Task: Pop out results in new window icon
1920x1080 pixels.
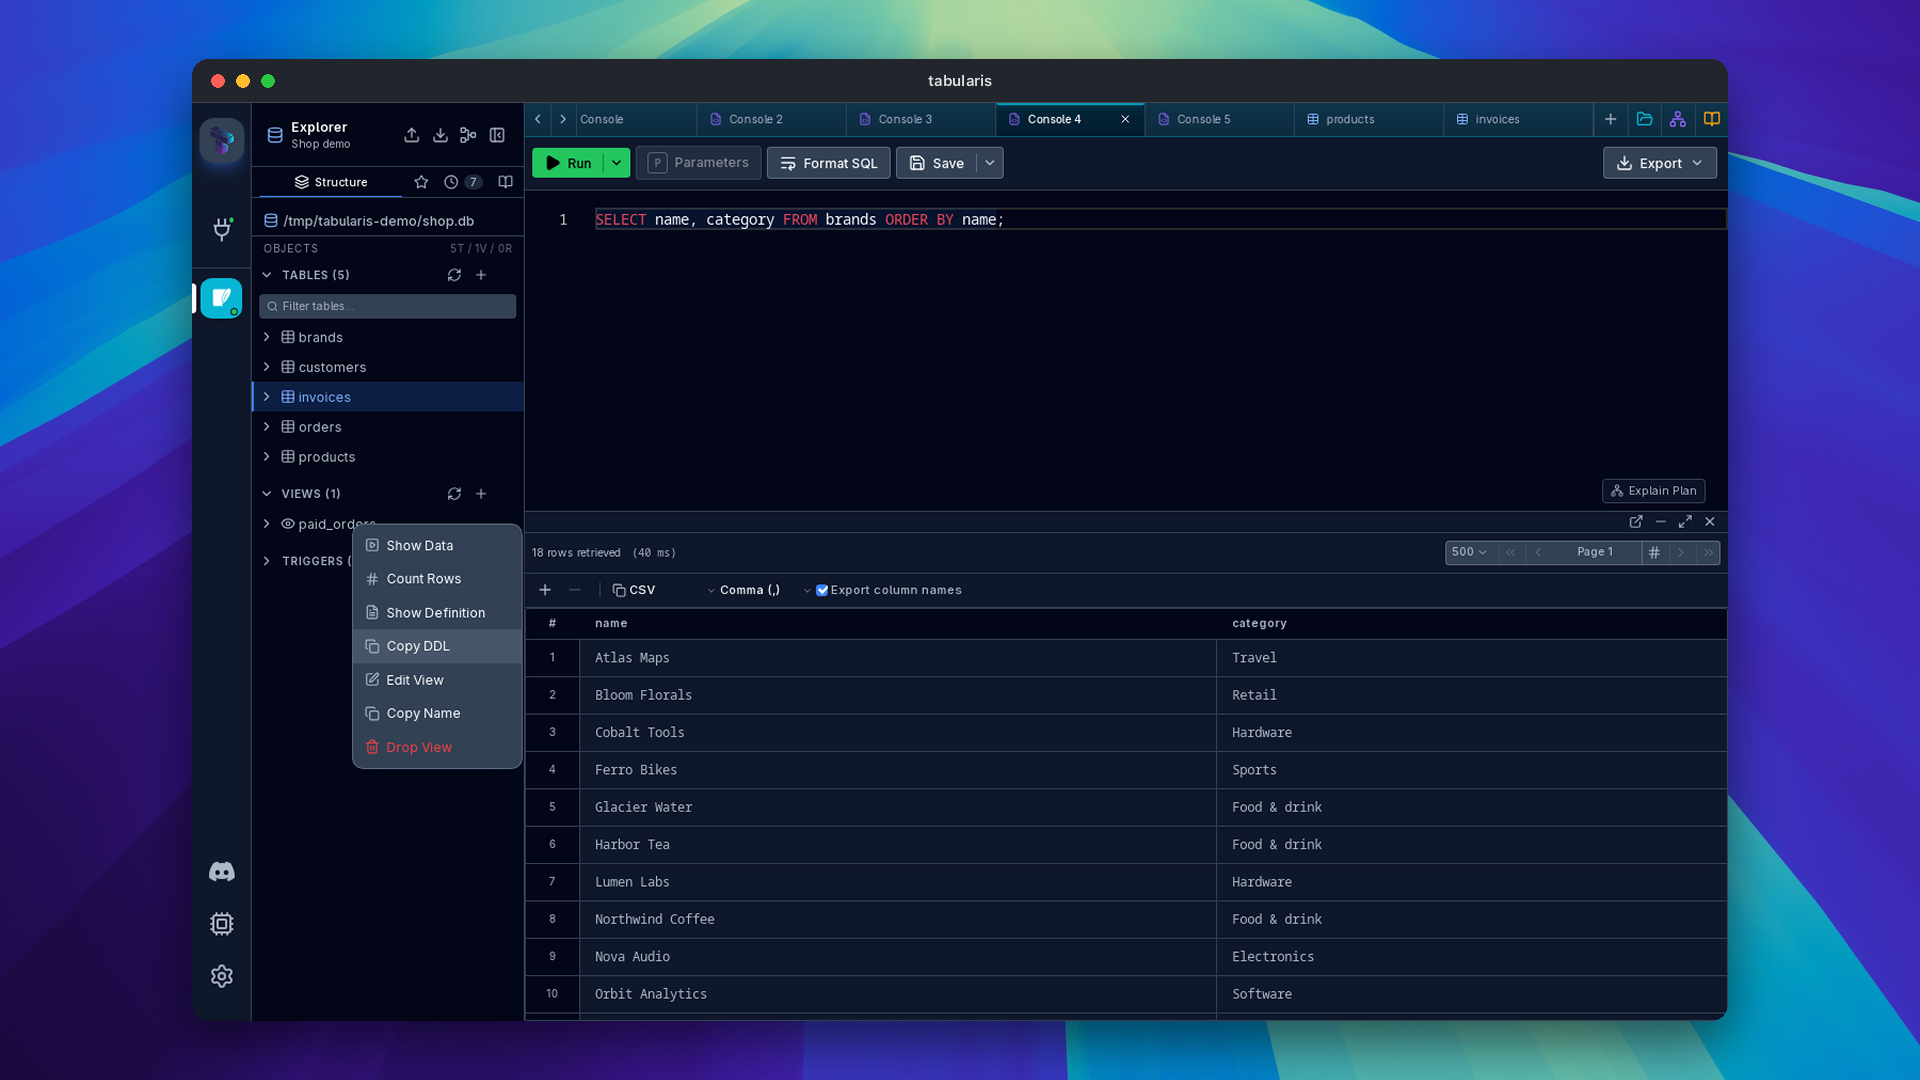Action: point(1636,522)
